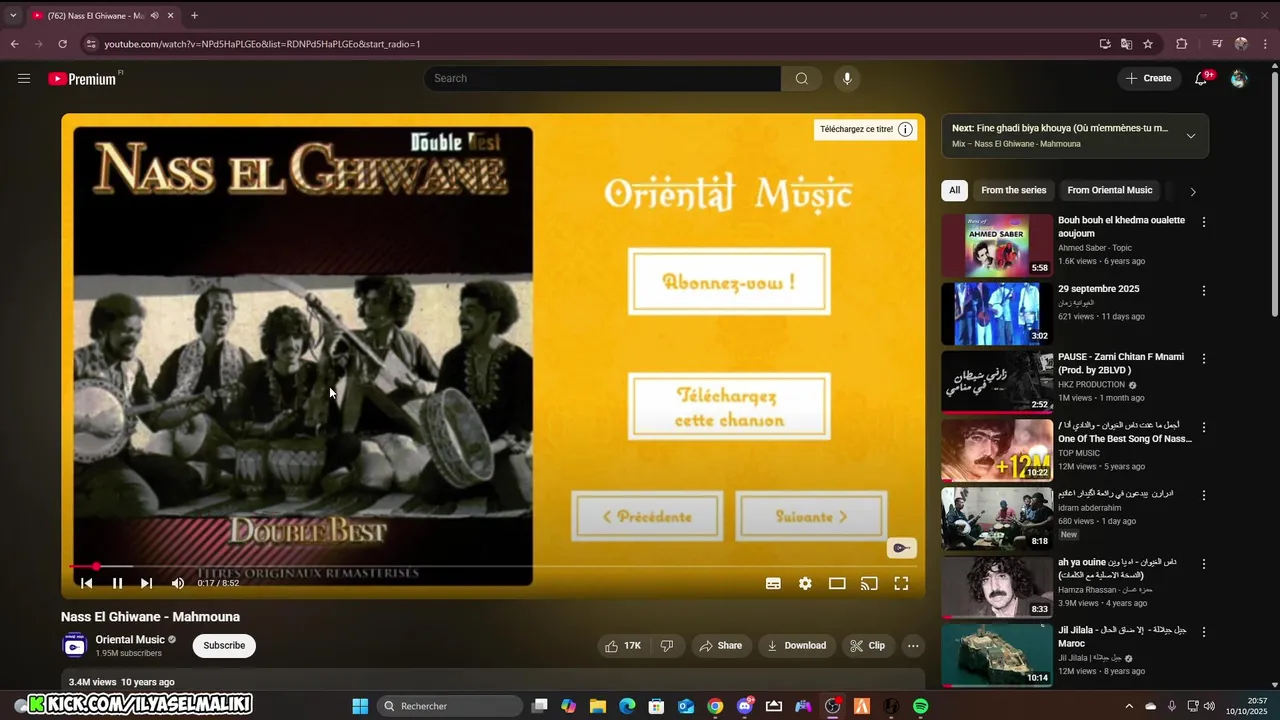Pause the video
Viewport: 1280px width, 720px height.
pyautogui.click(x=117, y=583)
